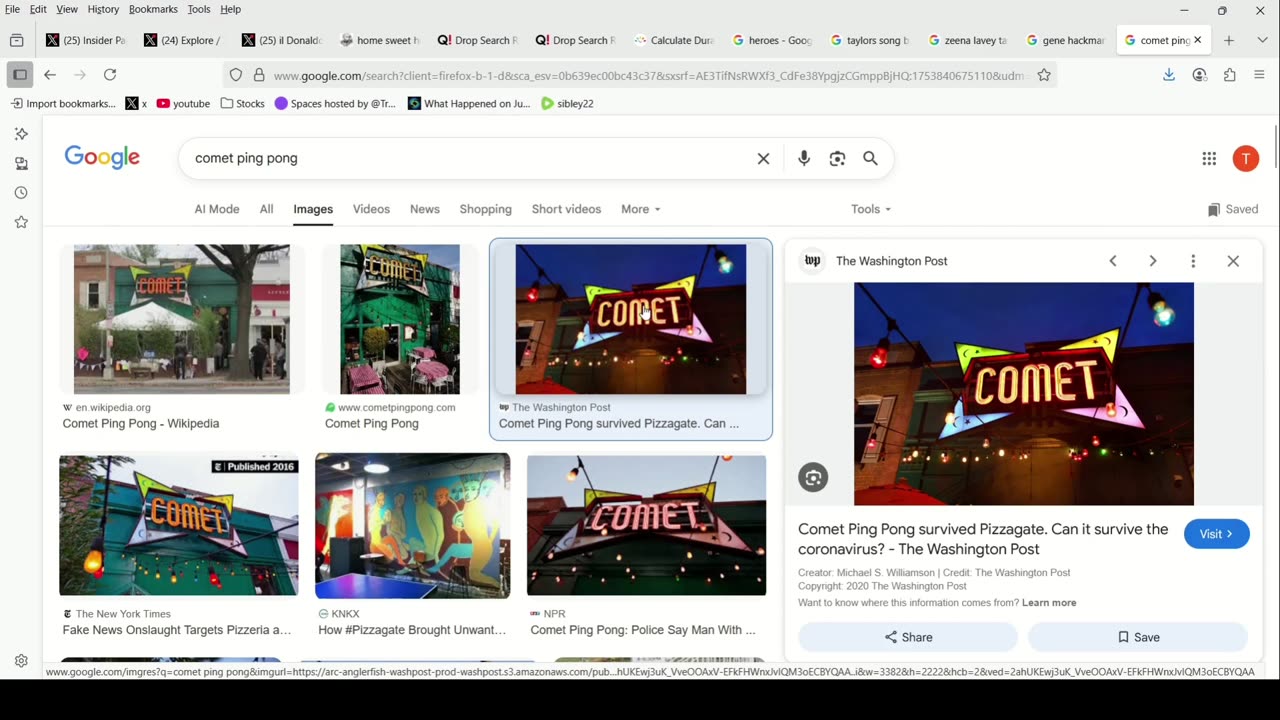Select the Videos tab
The height and width of the screenshot is (720, 1280).
tap(371, 209)
